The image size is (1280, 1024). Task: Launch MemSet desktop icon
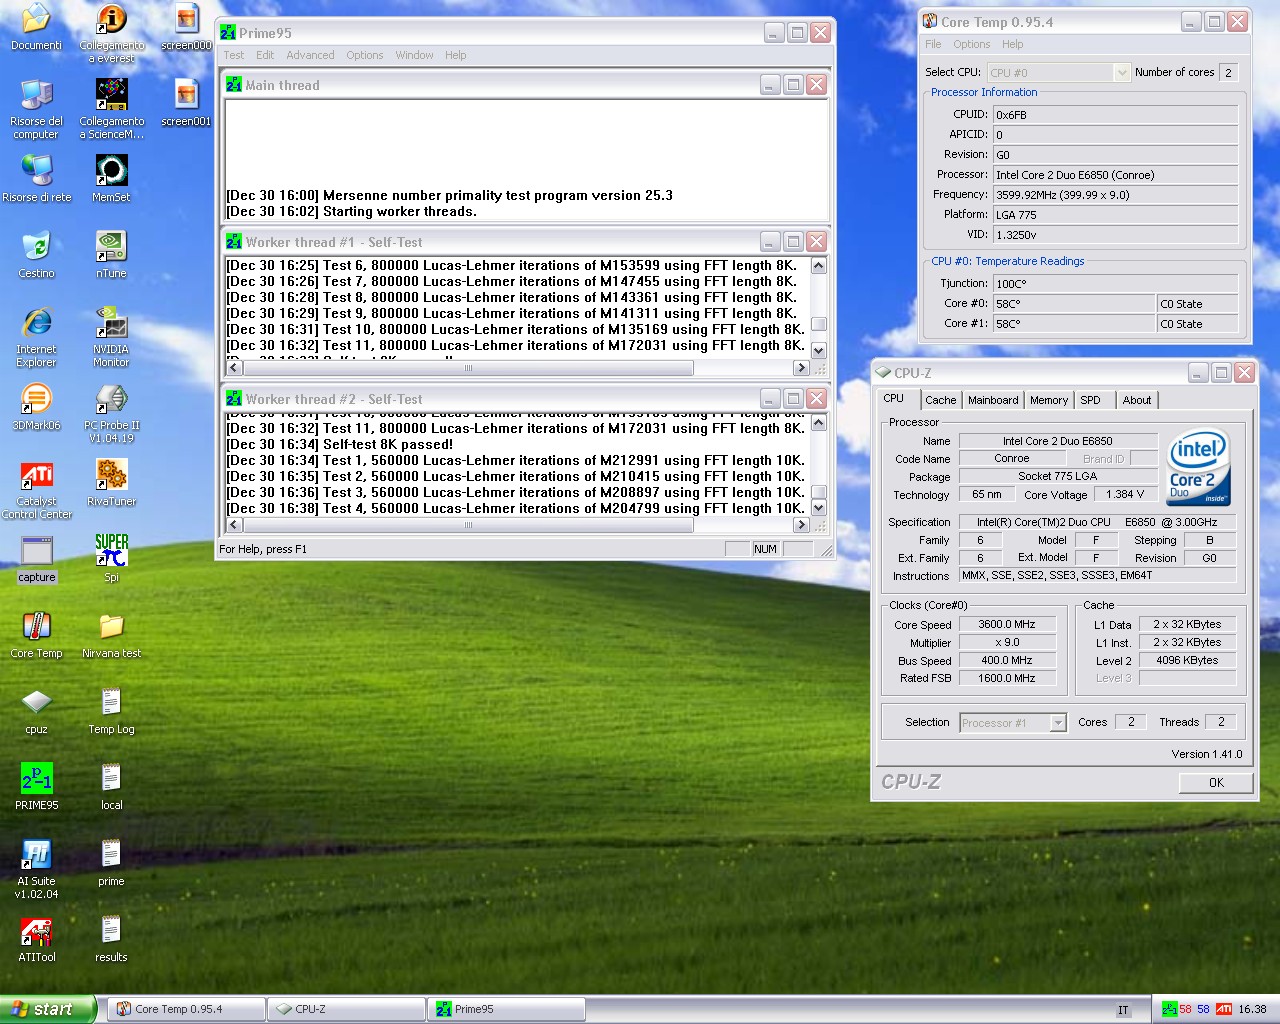tap(111, 179)
